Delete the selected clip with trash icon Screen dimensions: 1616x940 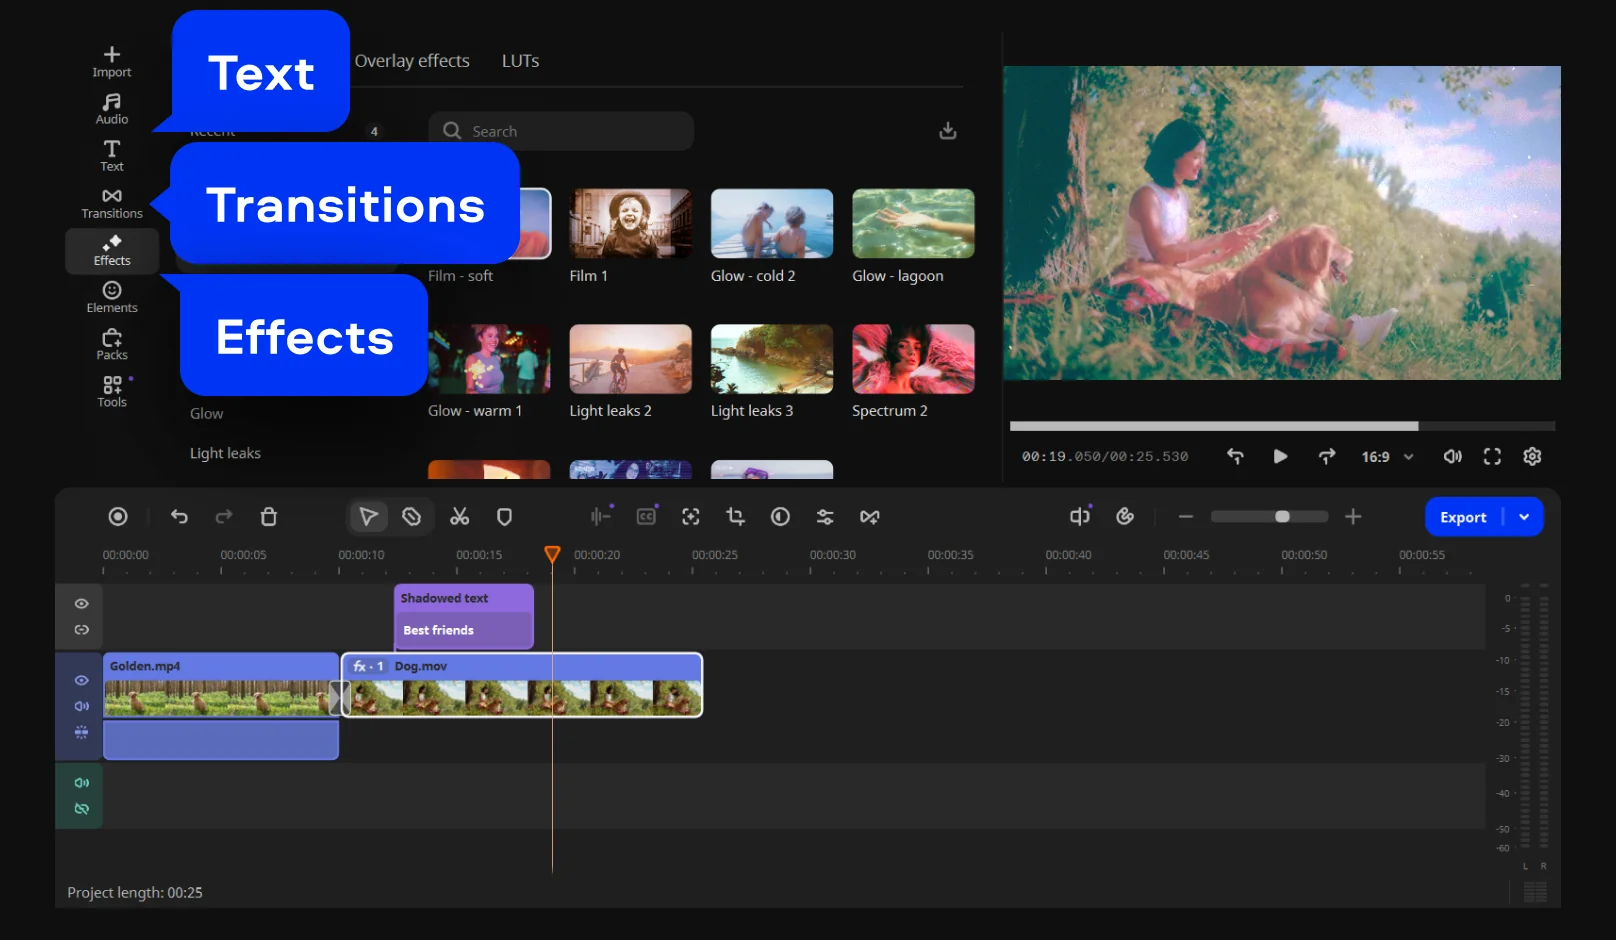[268, 516]
